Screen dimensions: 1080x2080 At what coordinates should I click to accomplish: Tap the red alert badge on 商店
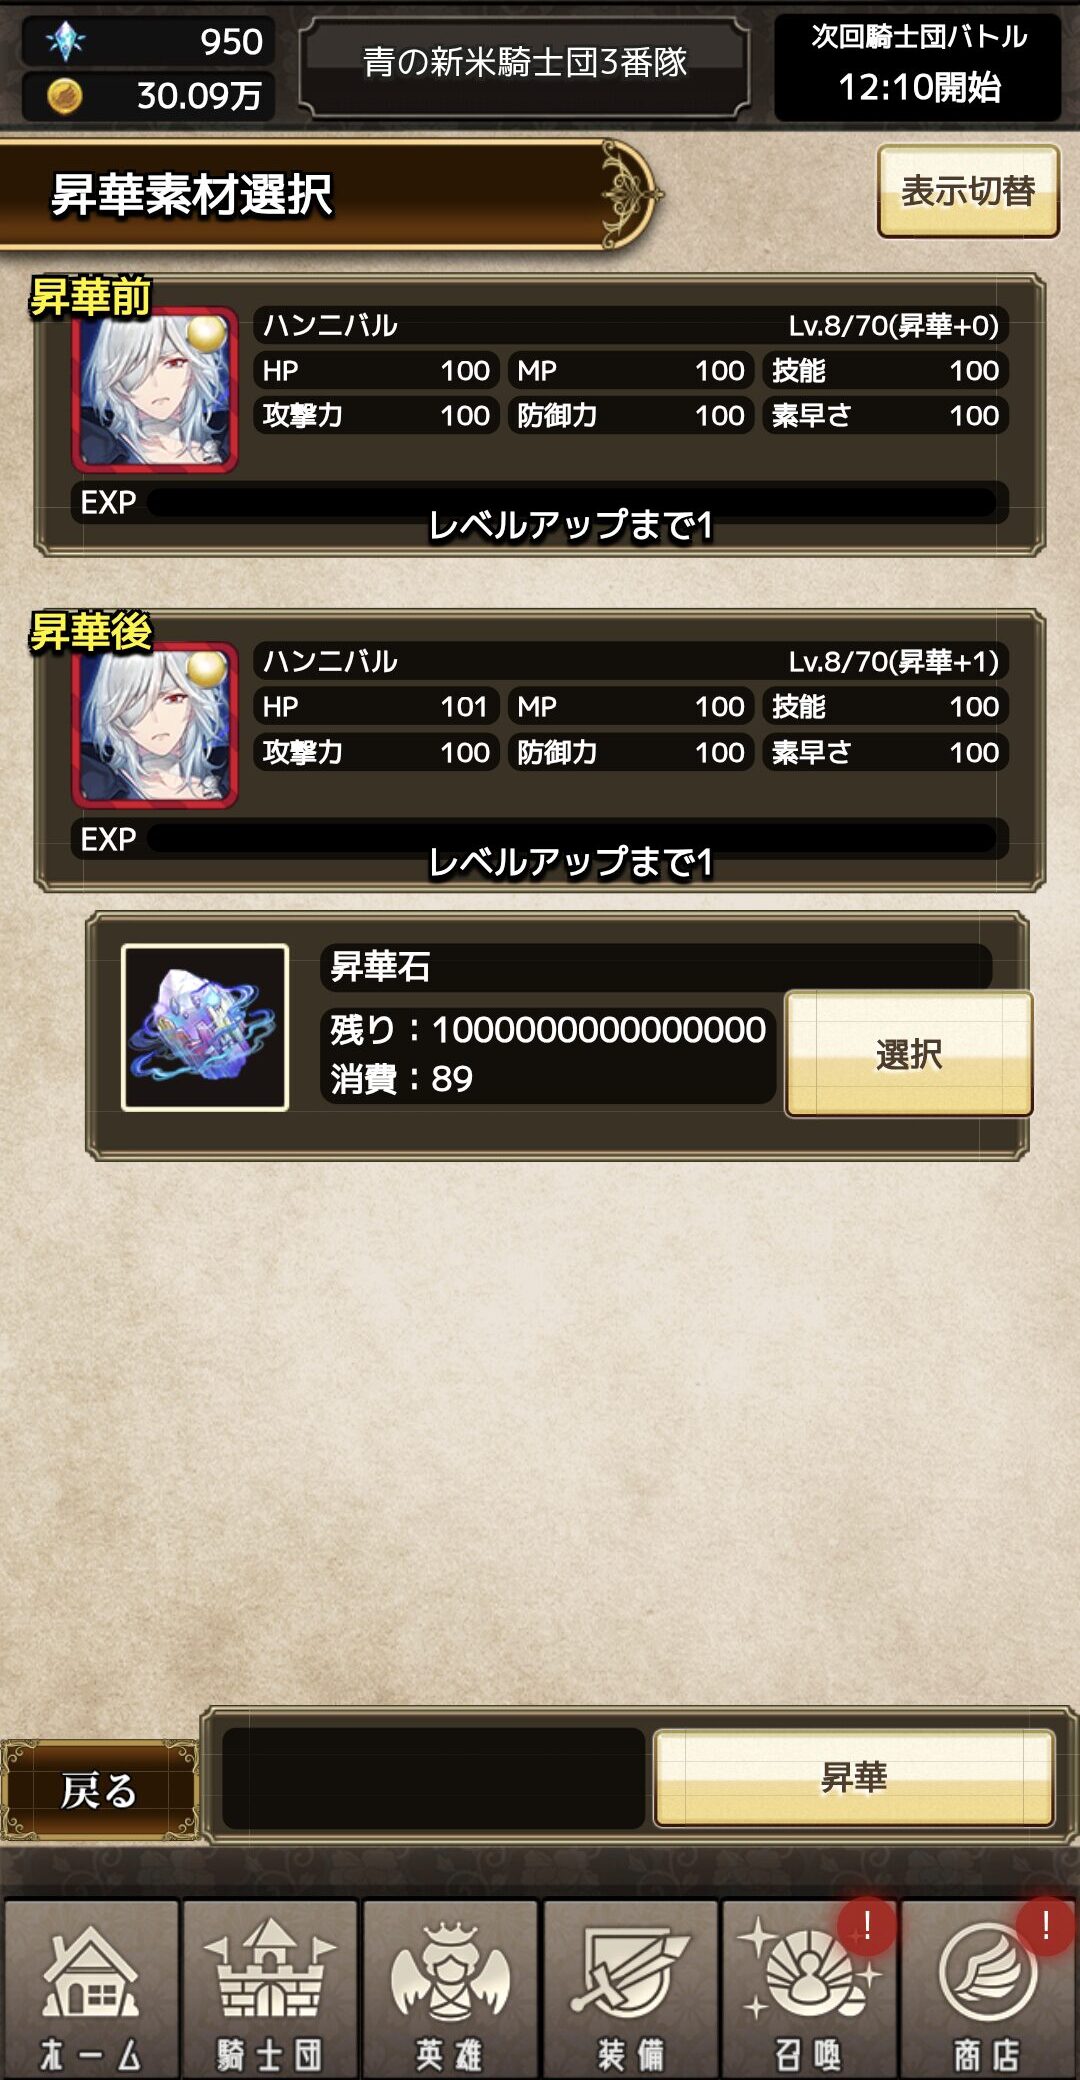click(x=1045, y=1925)
